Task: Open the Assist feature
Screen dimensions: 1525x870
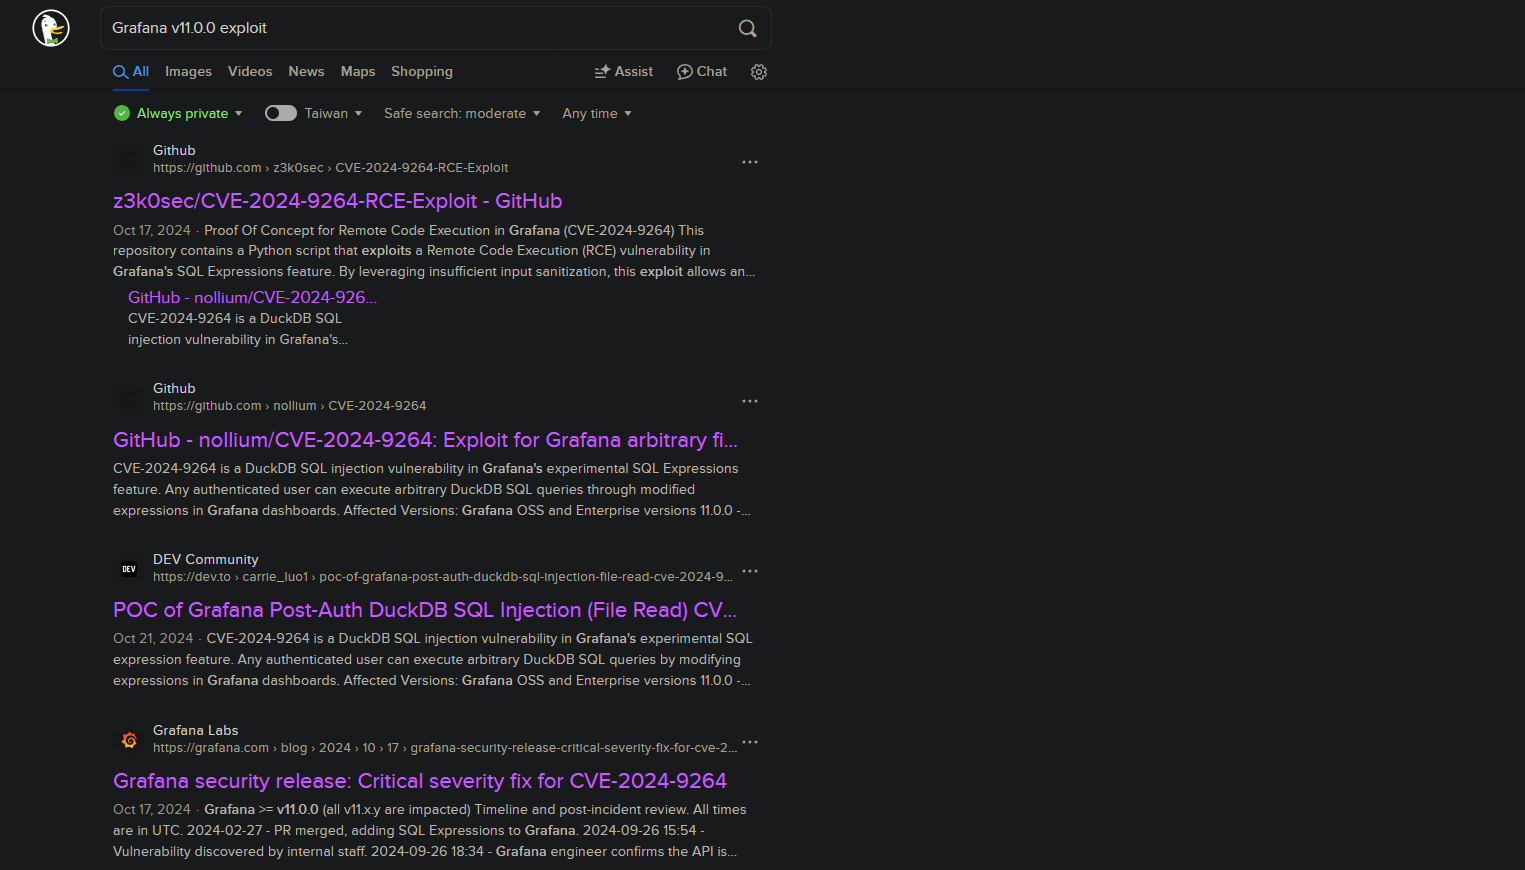Action: click(x=624, y=72)
